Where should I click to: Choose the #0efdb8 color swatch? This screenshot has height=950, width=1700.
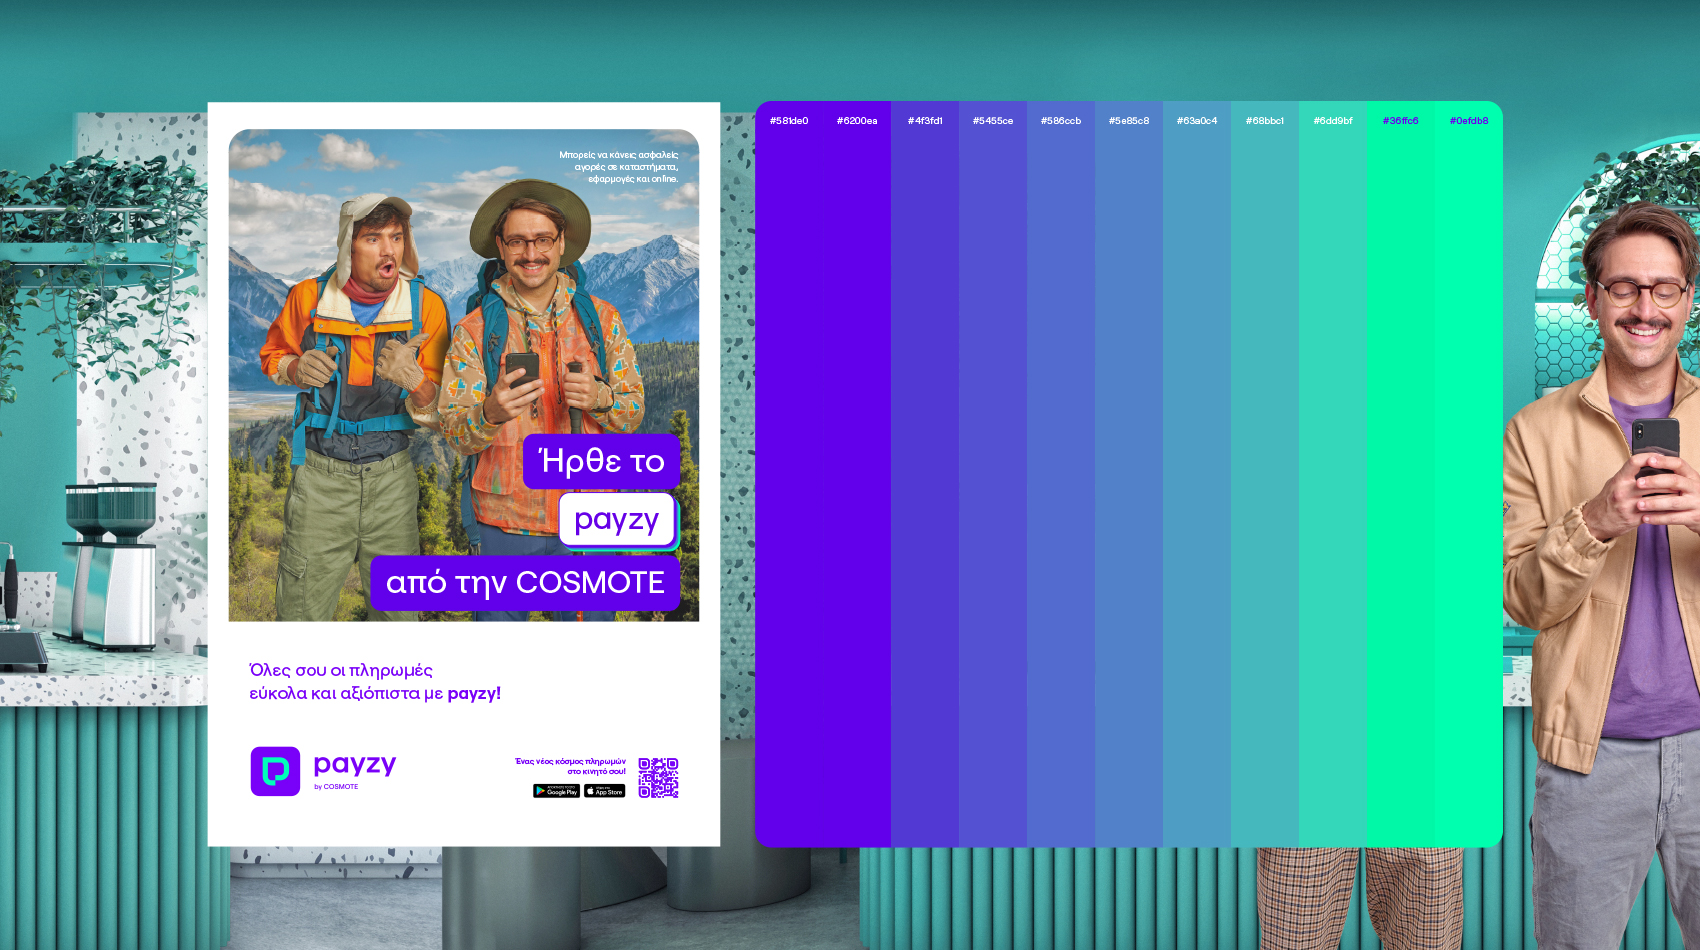1469,474
